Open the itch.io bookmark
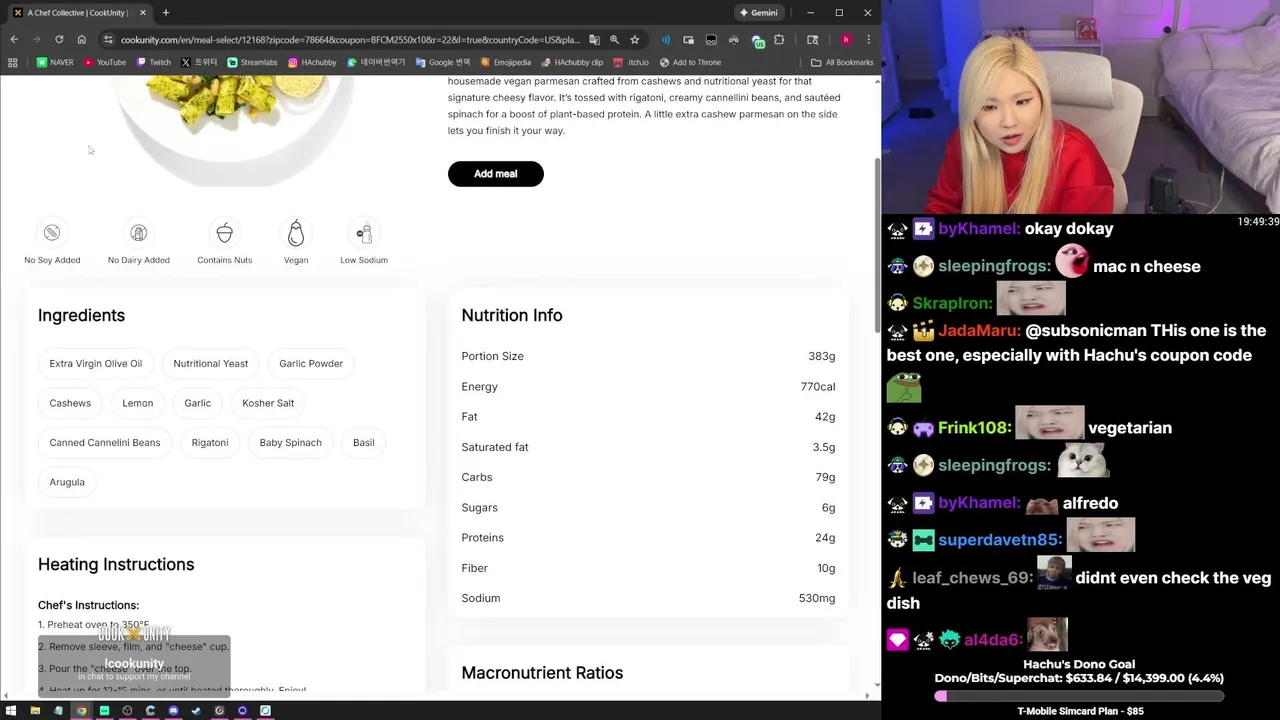The height and width of the screenshot is (720, 1280). click(x=632, y=62)
